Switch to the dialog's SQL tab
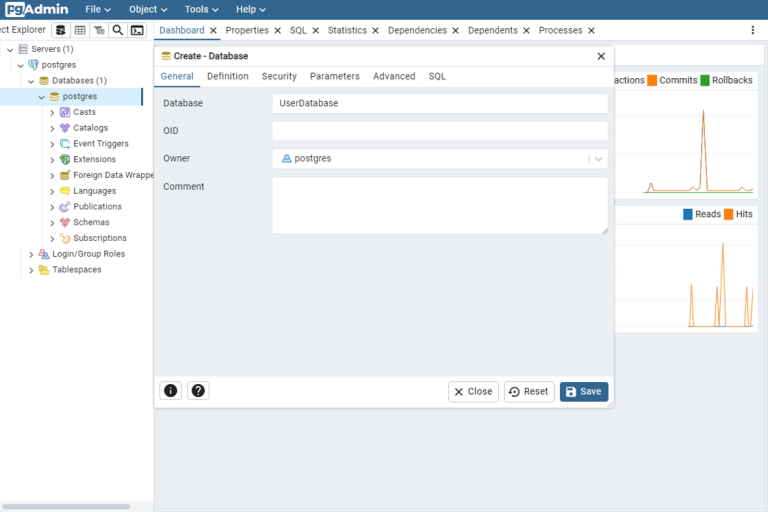 [437, 76]
